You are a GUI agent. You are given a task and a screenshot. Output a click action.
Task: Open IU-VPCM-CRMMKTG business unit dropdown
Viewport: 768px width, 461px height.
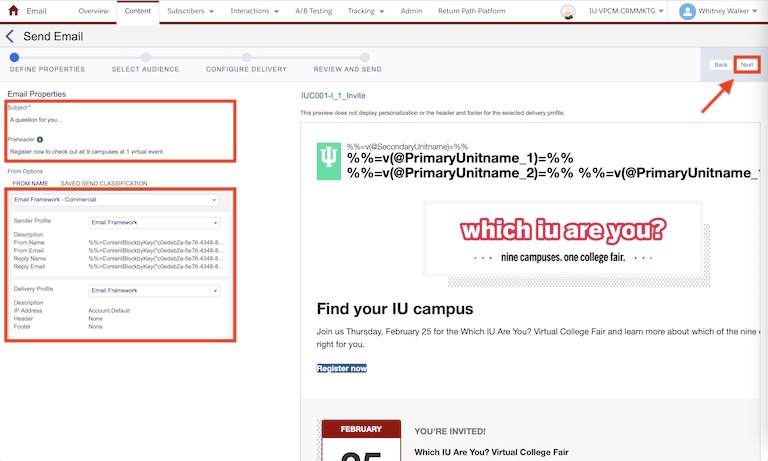click(x=626, y=11)
